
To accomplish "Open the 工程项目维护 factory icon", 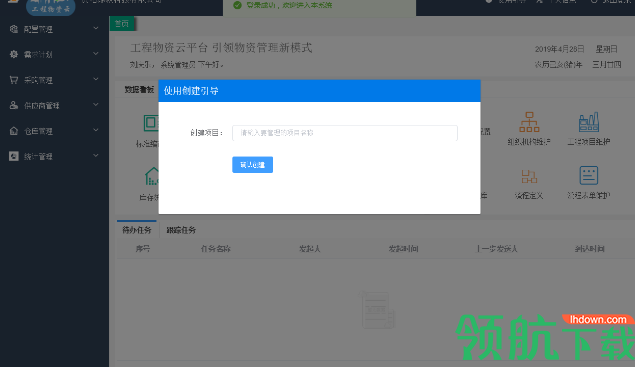I will 589,122.
